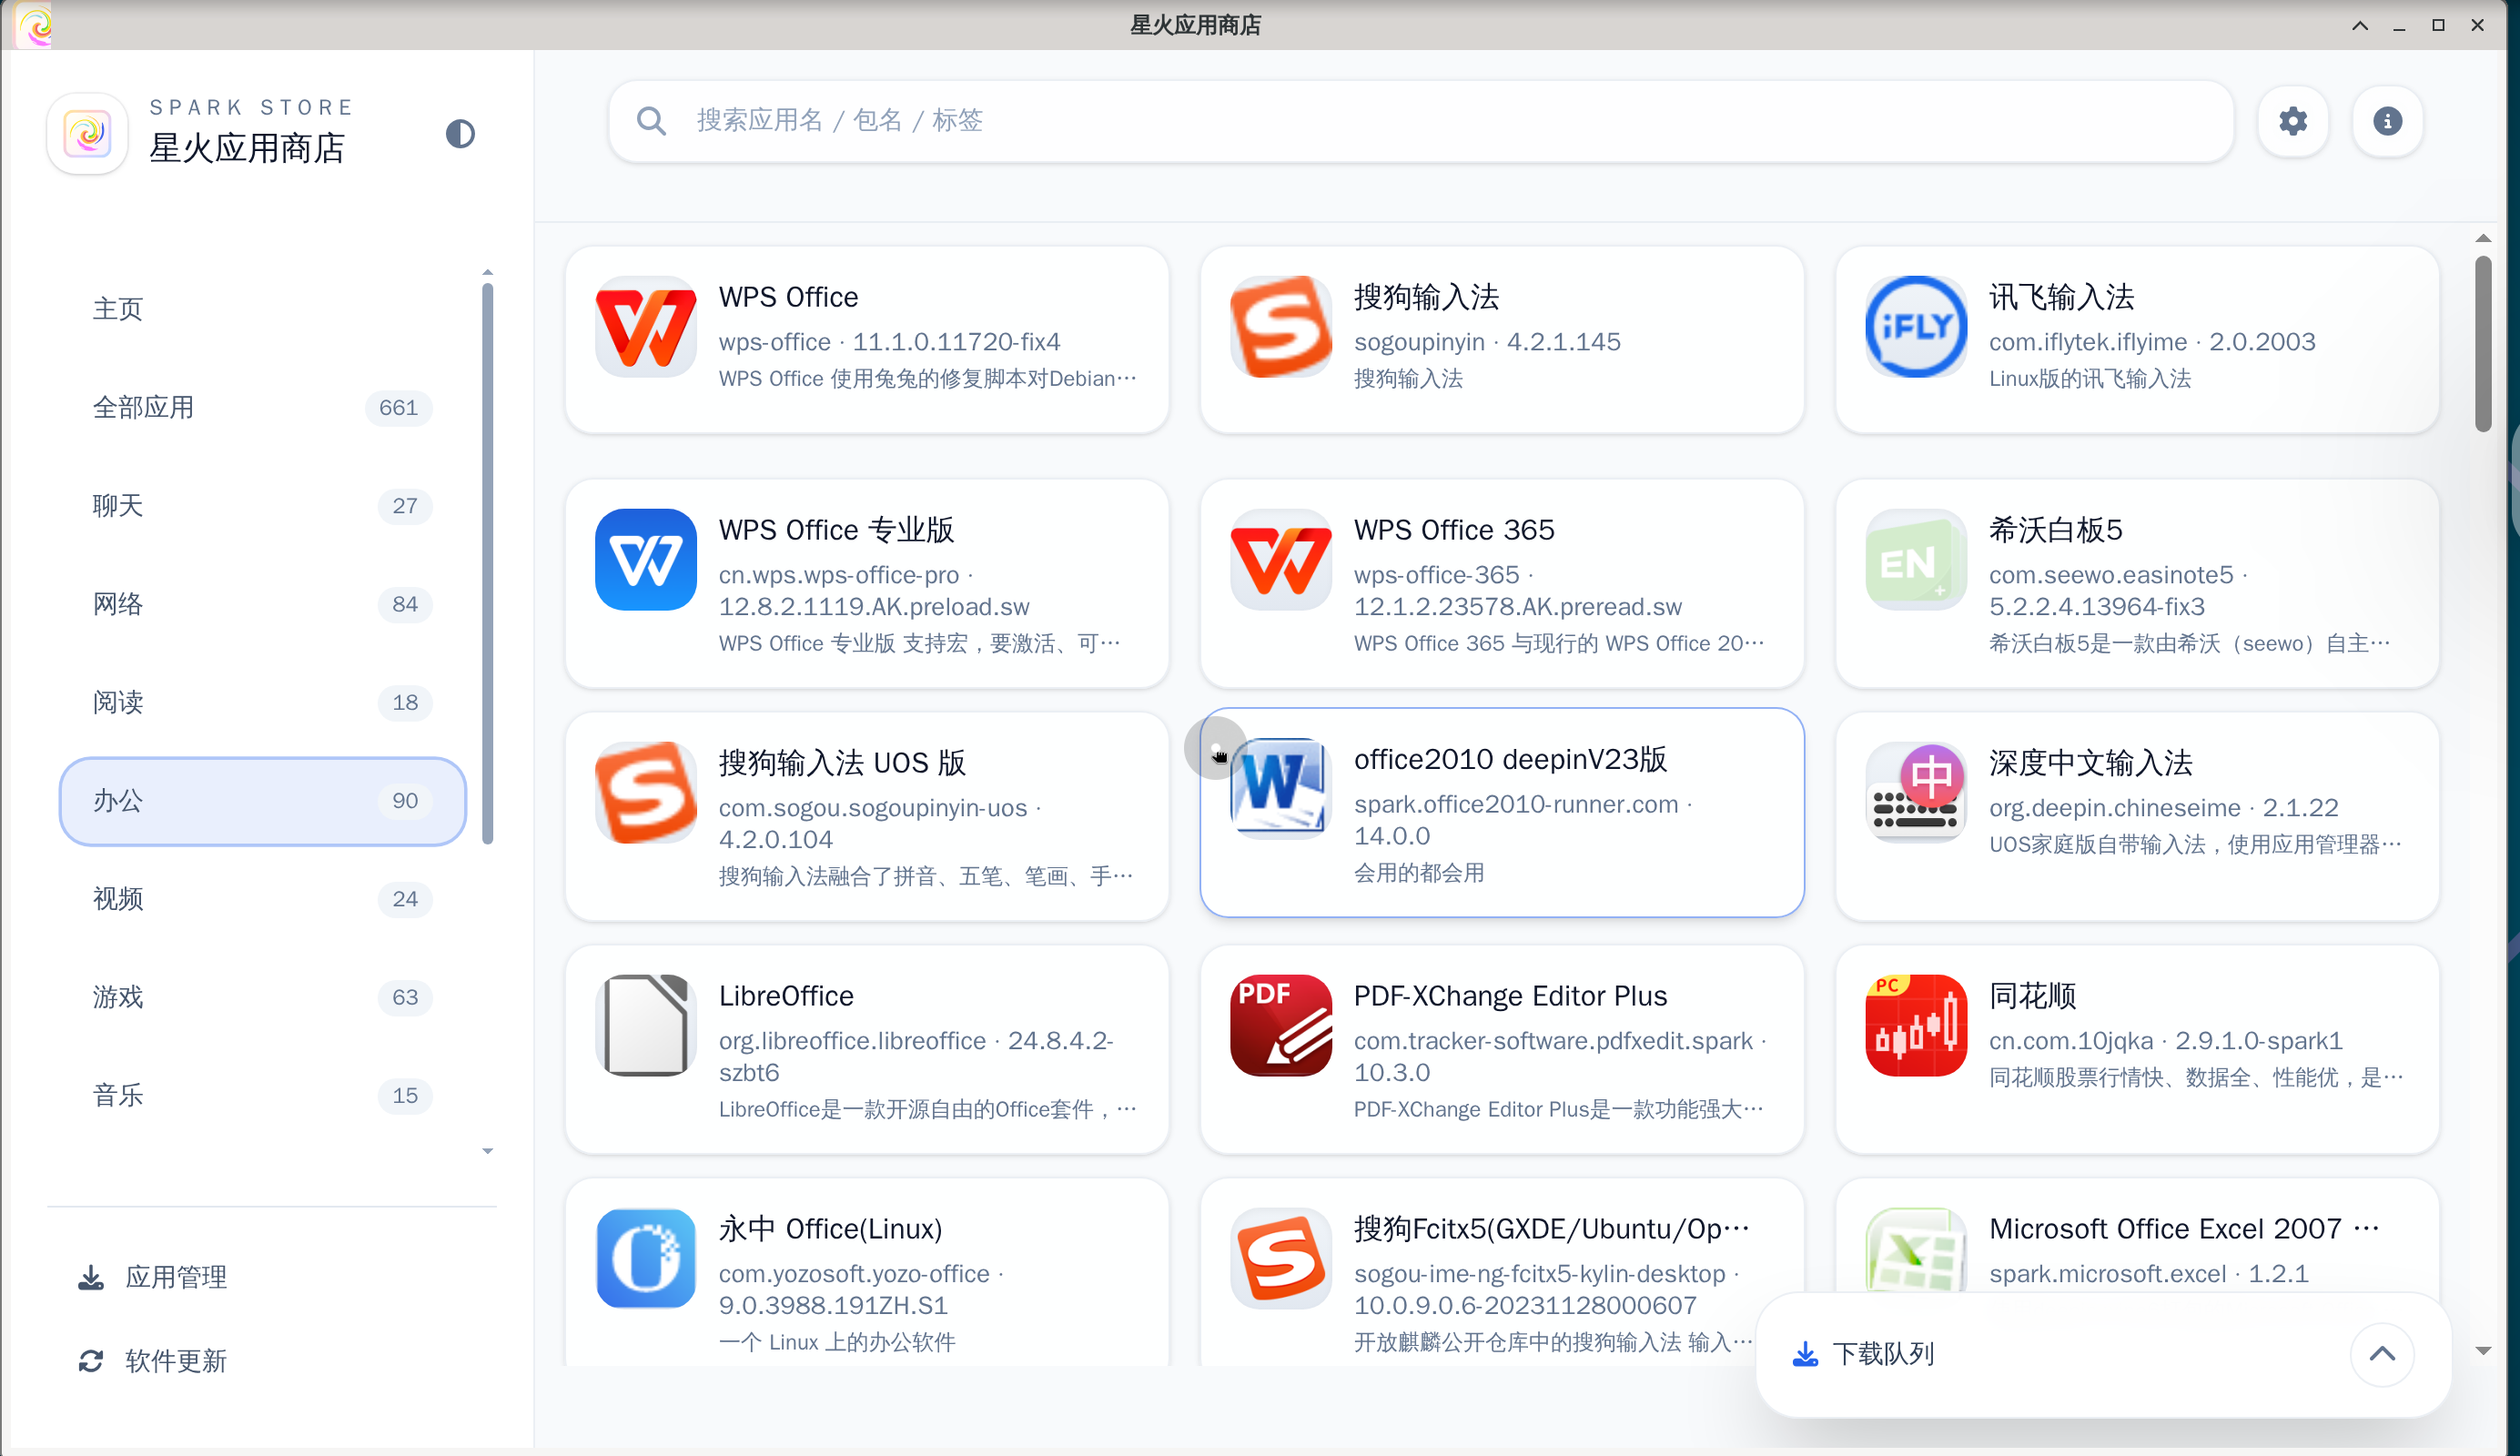
Task: Select 全部应用 category
Action: pyautogui.click(x=262, y=407)
